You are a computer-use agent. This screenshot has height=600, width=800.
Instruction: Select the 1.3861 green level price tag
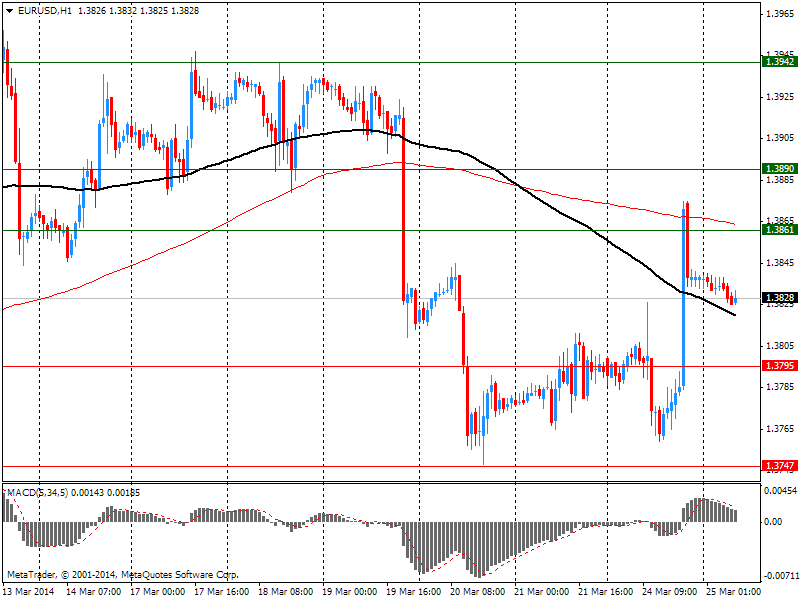coord(779,230)
